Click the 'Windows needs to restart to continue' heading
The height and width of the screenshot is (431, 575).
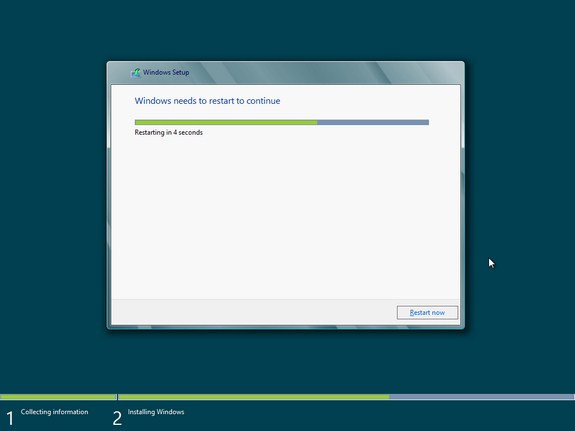coord(207,101)
